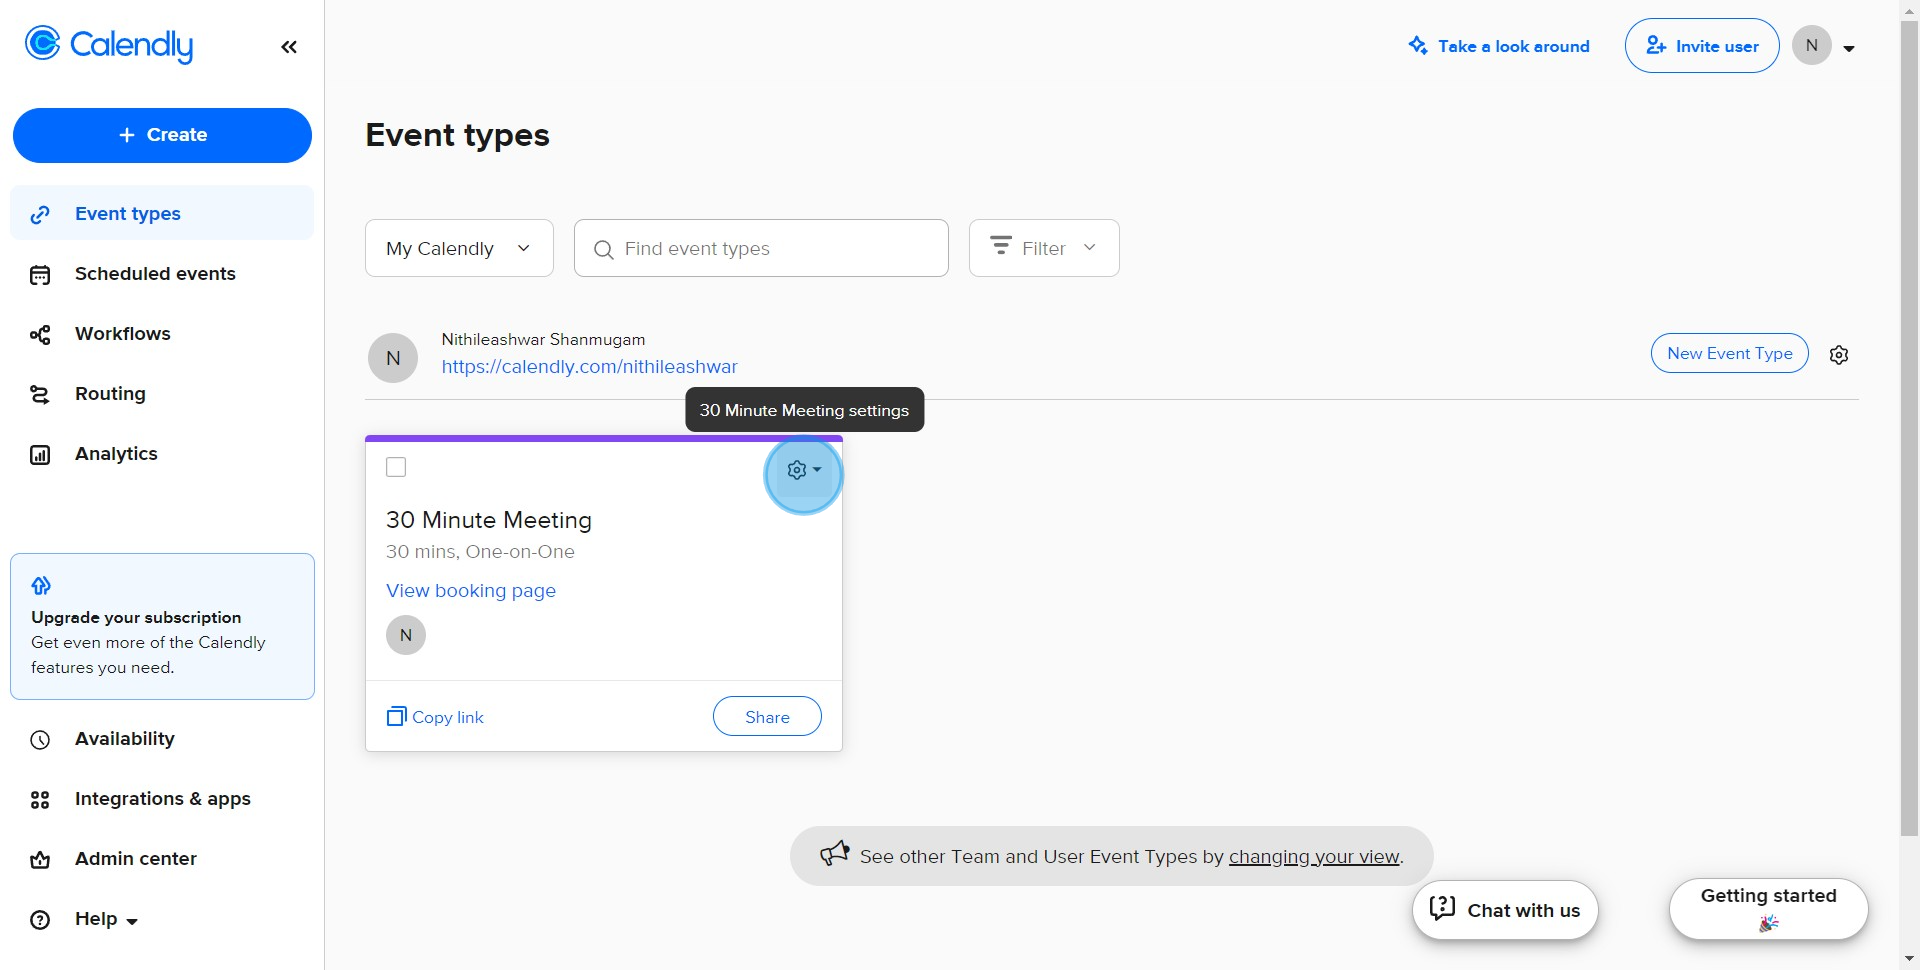This screenshot has height=970, width=1920.
Task: Open Scheduled events in sidebar
Action: (x=162, y=274)
